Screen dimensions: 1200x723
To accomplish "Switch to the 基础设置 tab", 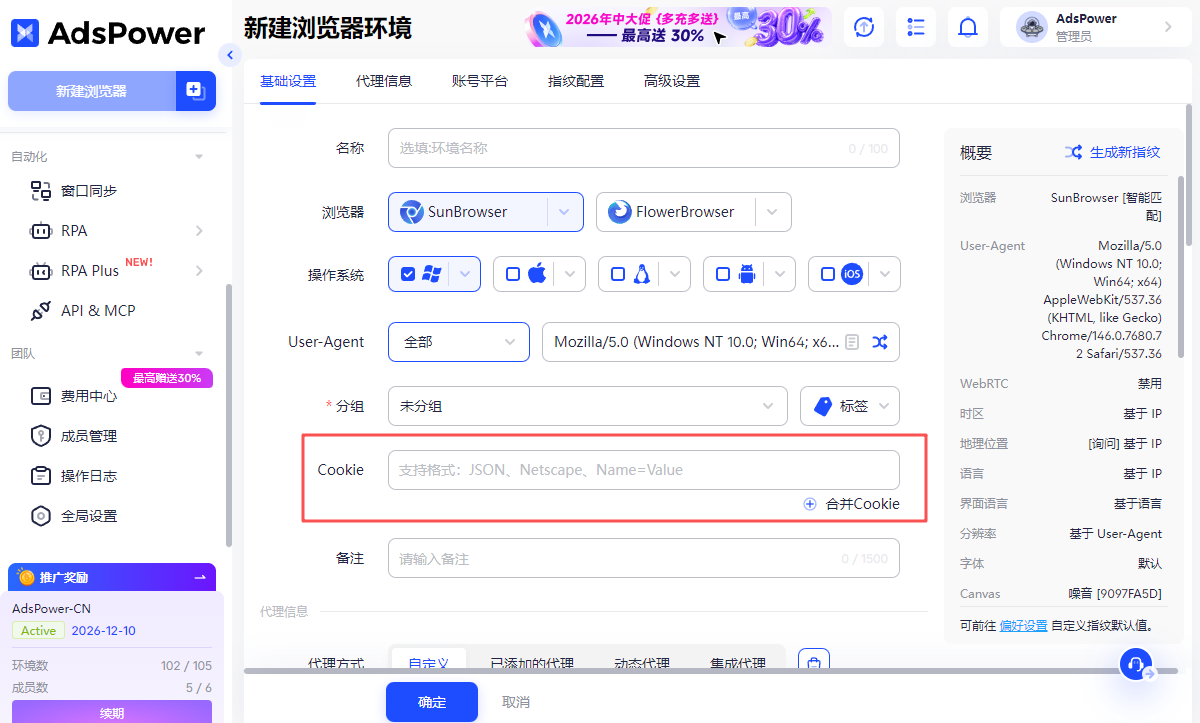I will [x=288, y=81].
